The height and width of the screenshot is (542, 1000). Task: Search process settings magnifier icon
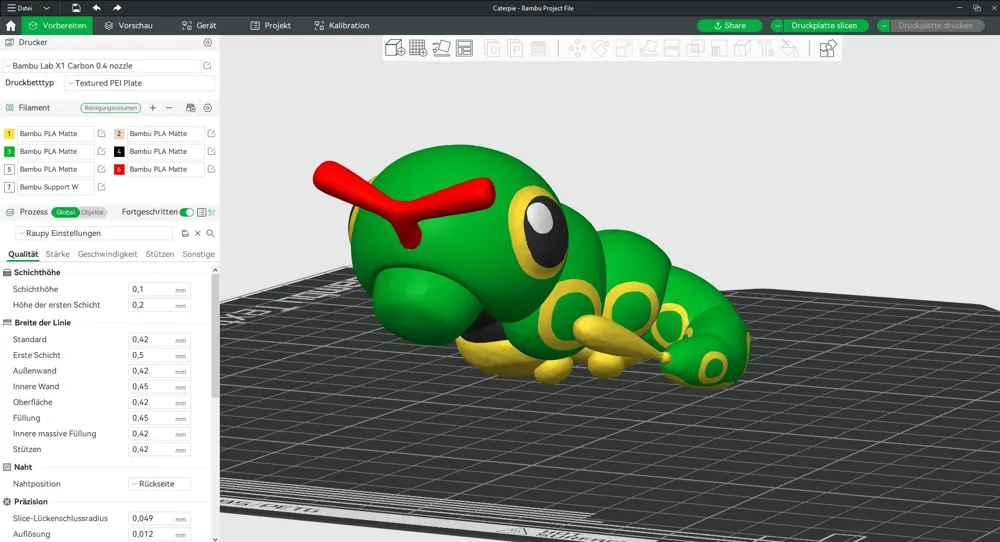pos(210,233)
